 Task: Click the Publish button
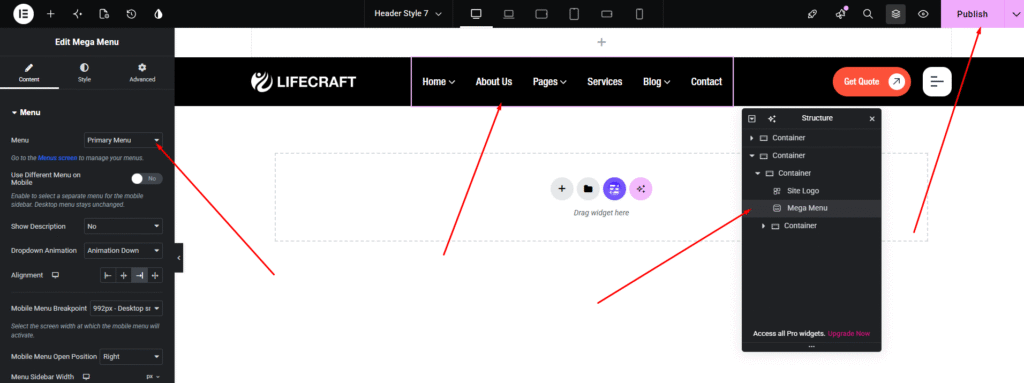pyautogui.click(x=972, y=14)
